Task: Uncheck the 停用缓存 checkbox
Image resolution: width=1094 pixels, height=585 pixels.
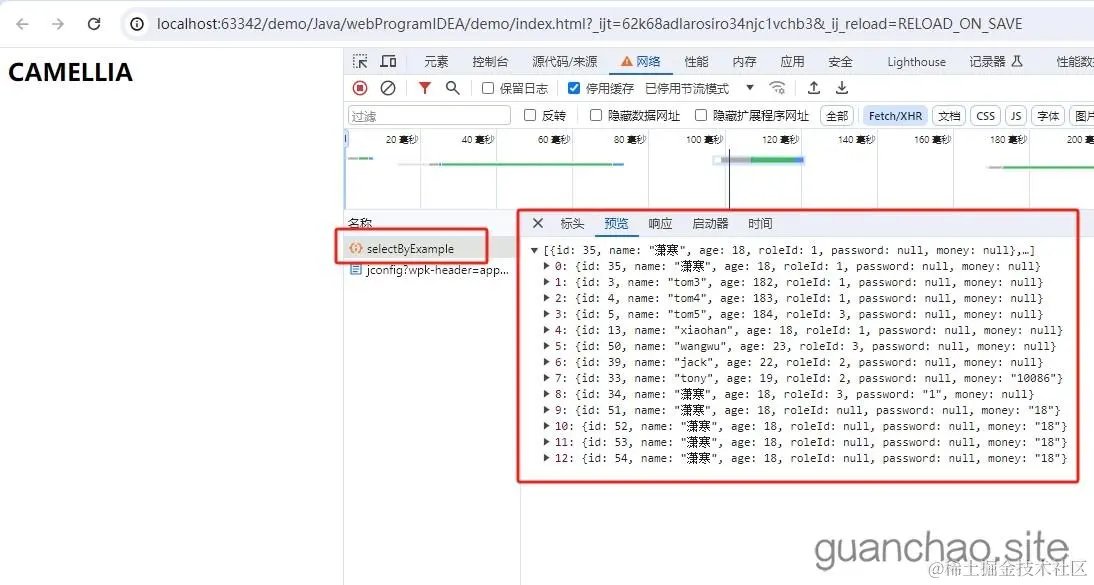Action: pyautogui.click(x=574, y=88)
